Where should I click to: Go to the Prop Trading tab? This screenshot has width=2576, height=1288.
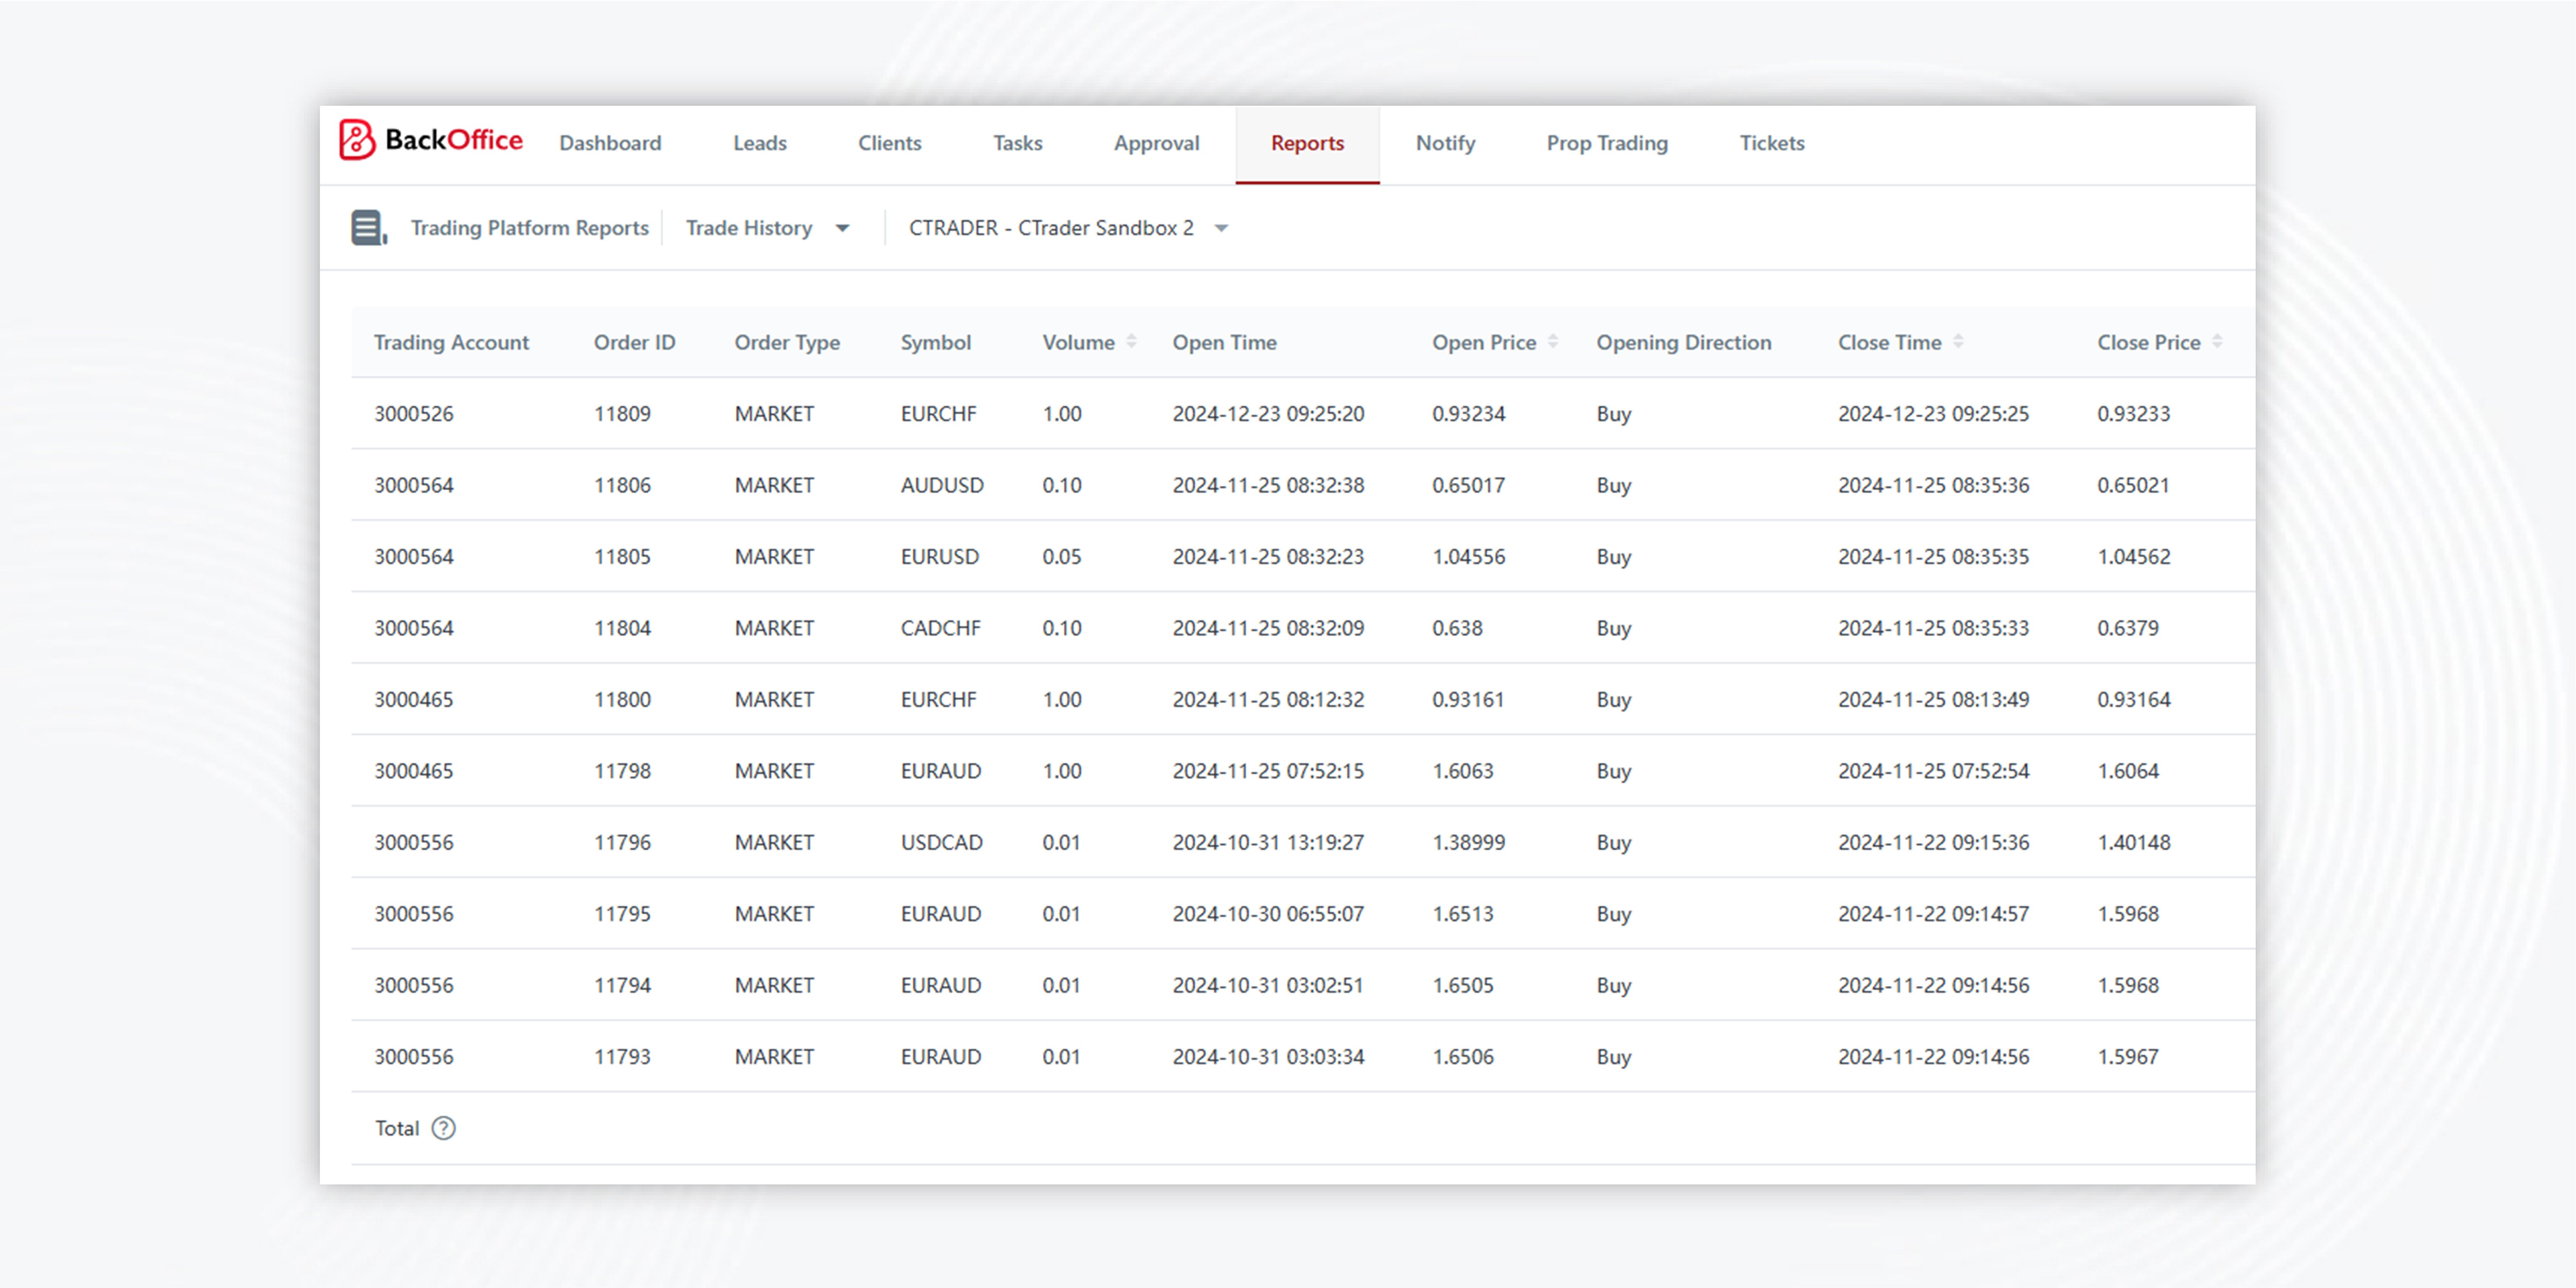click(1607, 143)
